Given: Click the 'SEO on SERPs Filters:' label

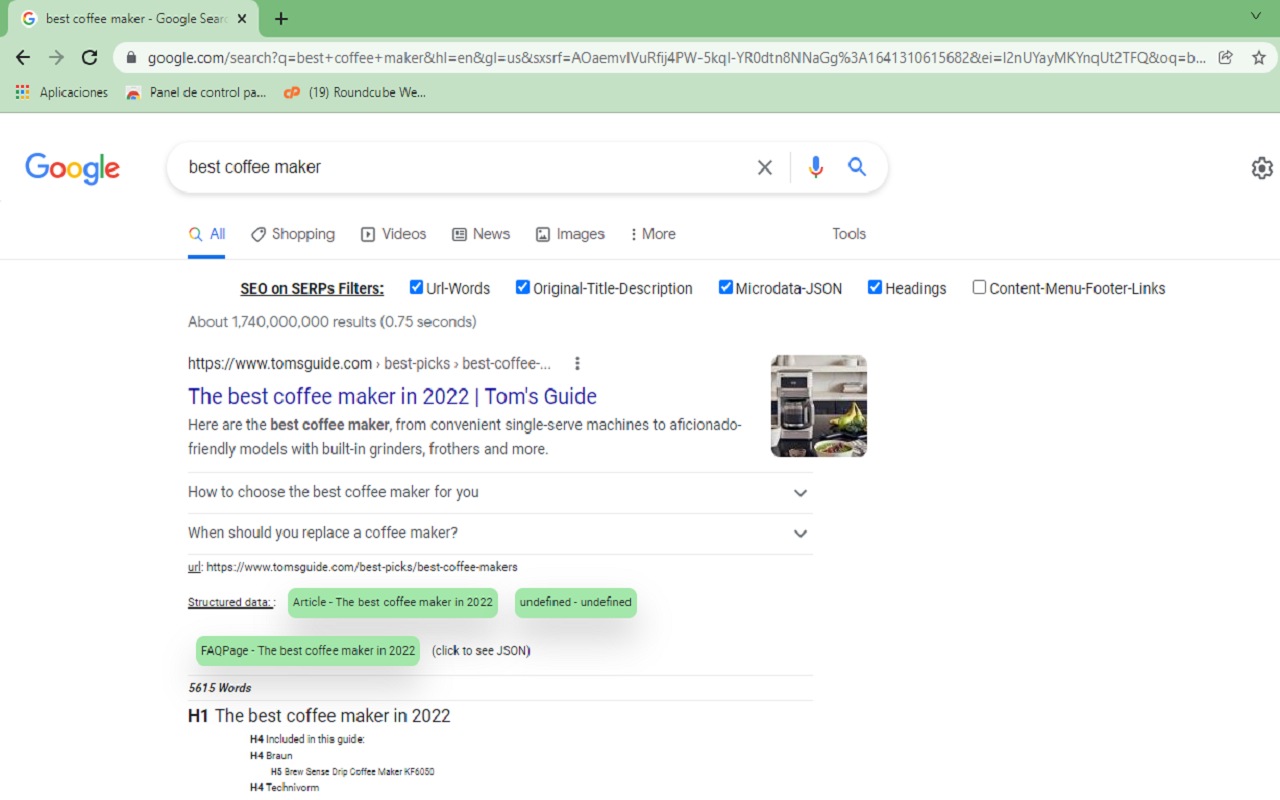Looking at the screenshot, I should pos(312,289).
